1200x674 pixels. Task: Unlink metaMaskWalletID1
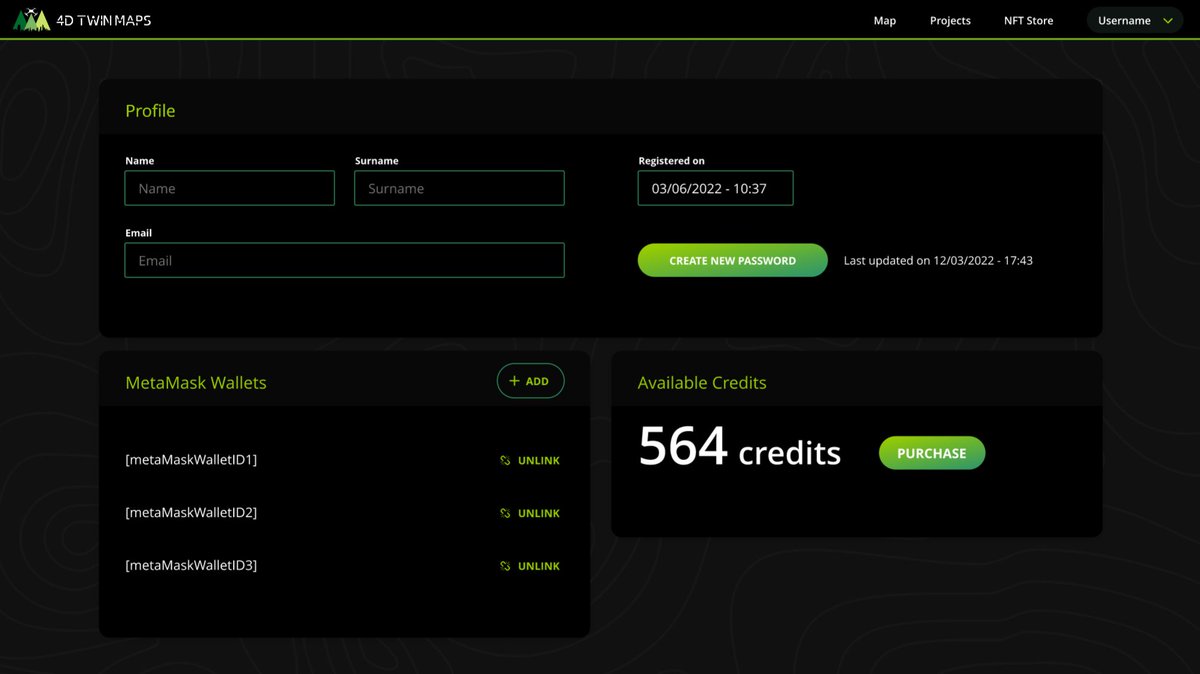point(530,461)
